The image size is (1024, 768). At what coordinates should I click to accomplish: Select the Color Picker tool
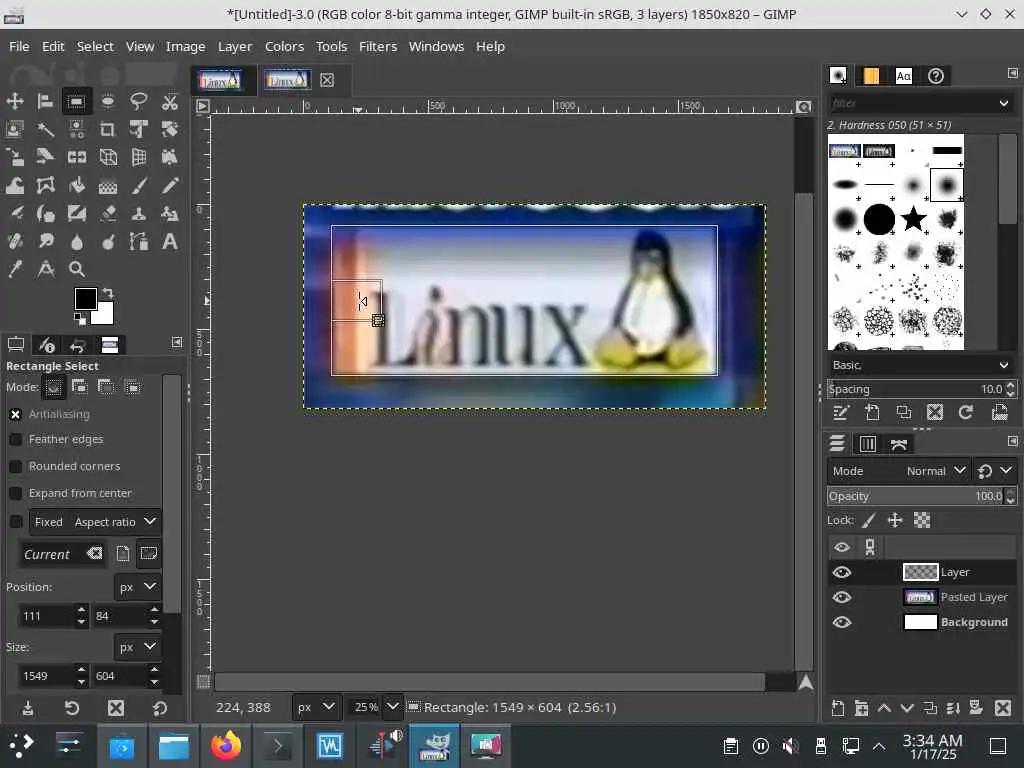tap(14, 269)
